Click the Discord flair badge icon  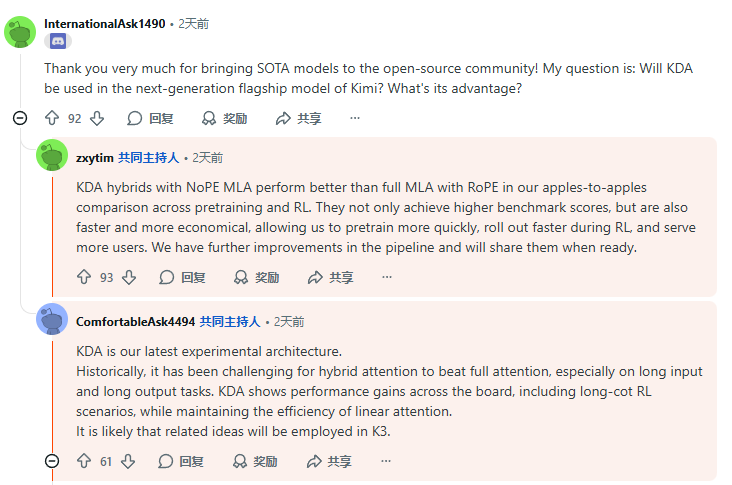point(57,42)
